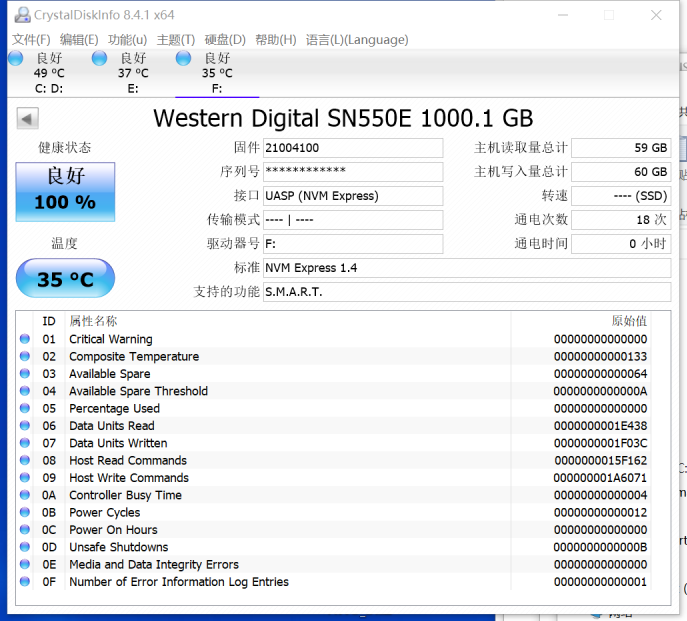
Task: Click raw value 0000000001E438
Action: pyautogui.click(x=600, y=426)
